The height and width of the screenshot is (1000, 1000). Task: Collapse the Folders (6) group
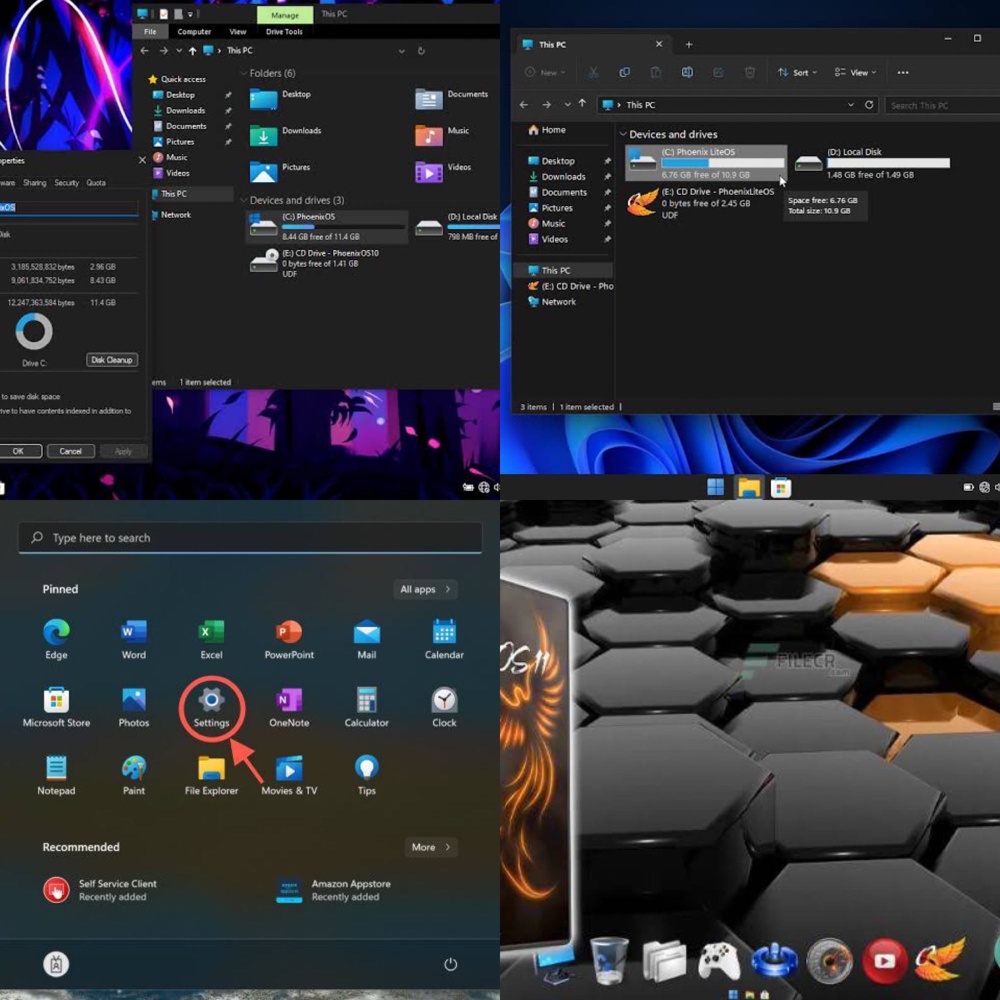coord(244,74)
